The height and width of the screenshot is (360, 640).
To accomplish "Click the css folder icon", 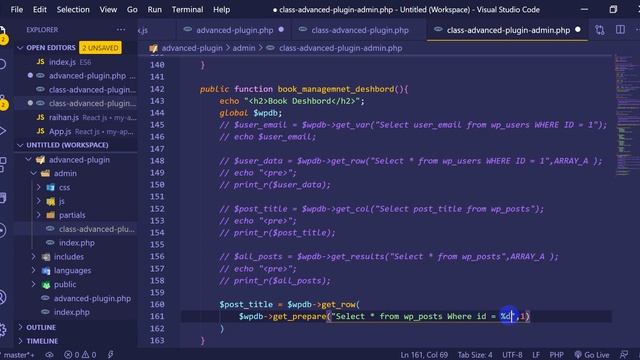I will 51,187.
